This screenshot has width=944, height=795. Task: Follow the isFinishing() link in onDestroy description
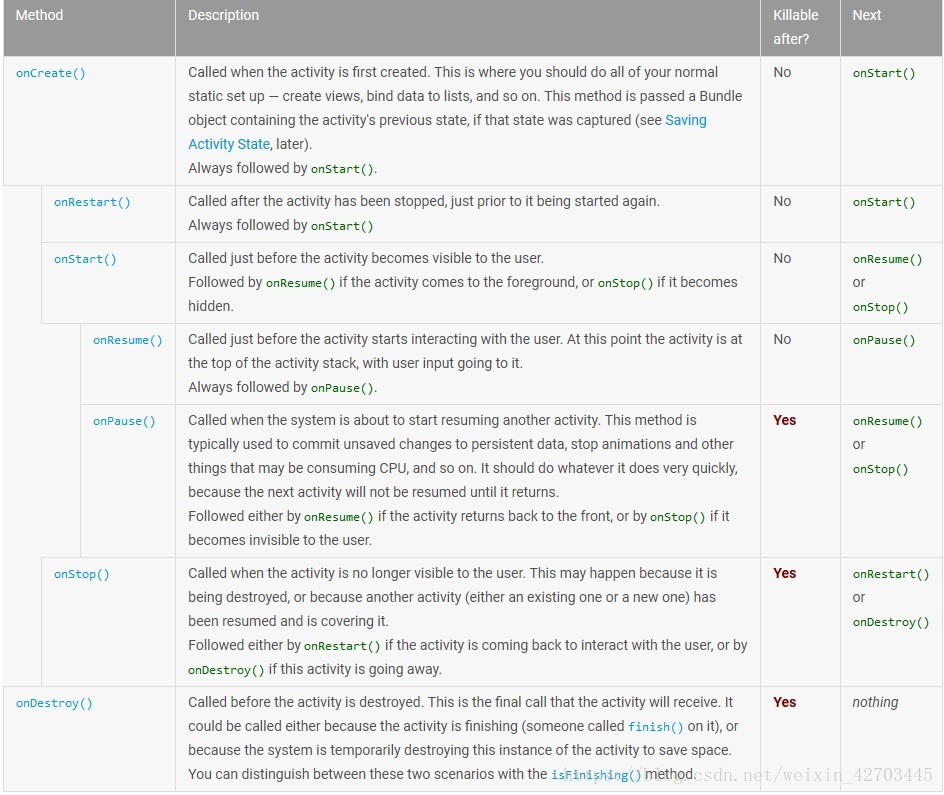point(596,775)
